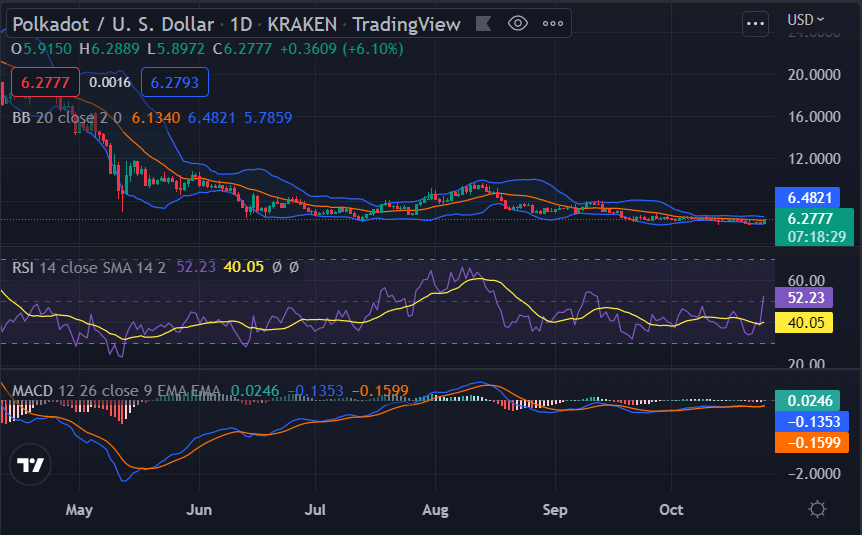This screenshot has width=862, height=535.
Task: Click the blue buy price 6.2793 button
Action: [175, 82]
